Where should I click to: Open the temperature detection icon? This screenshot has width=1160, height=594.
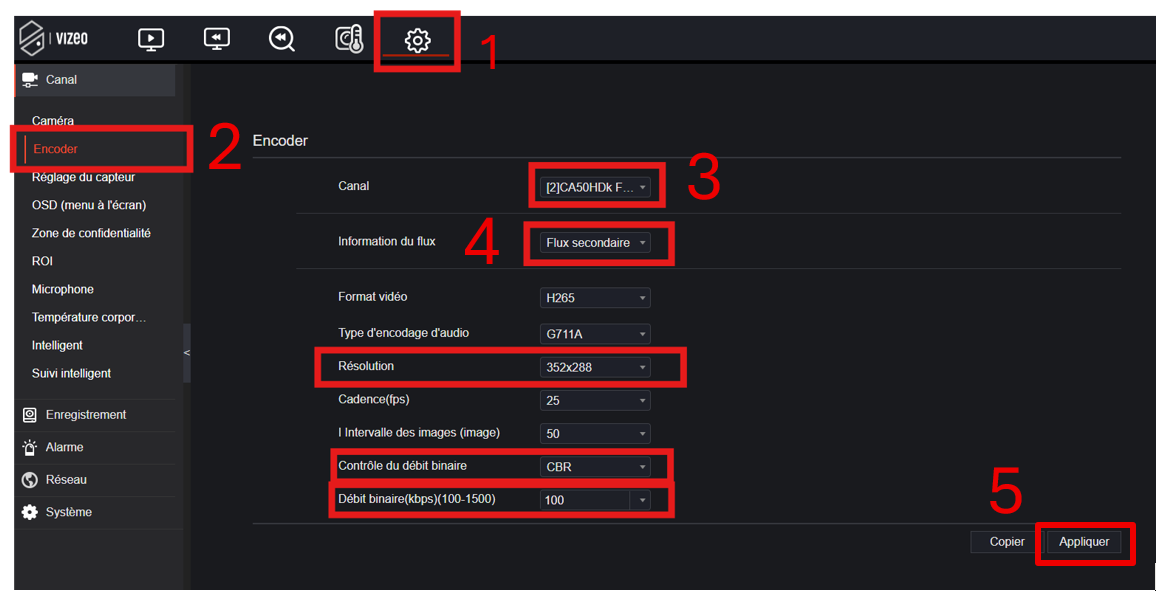349,39
